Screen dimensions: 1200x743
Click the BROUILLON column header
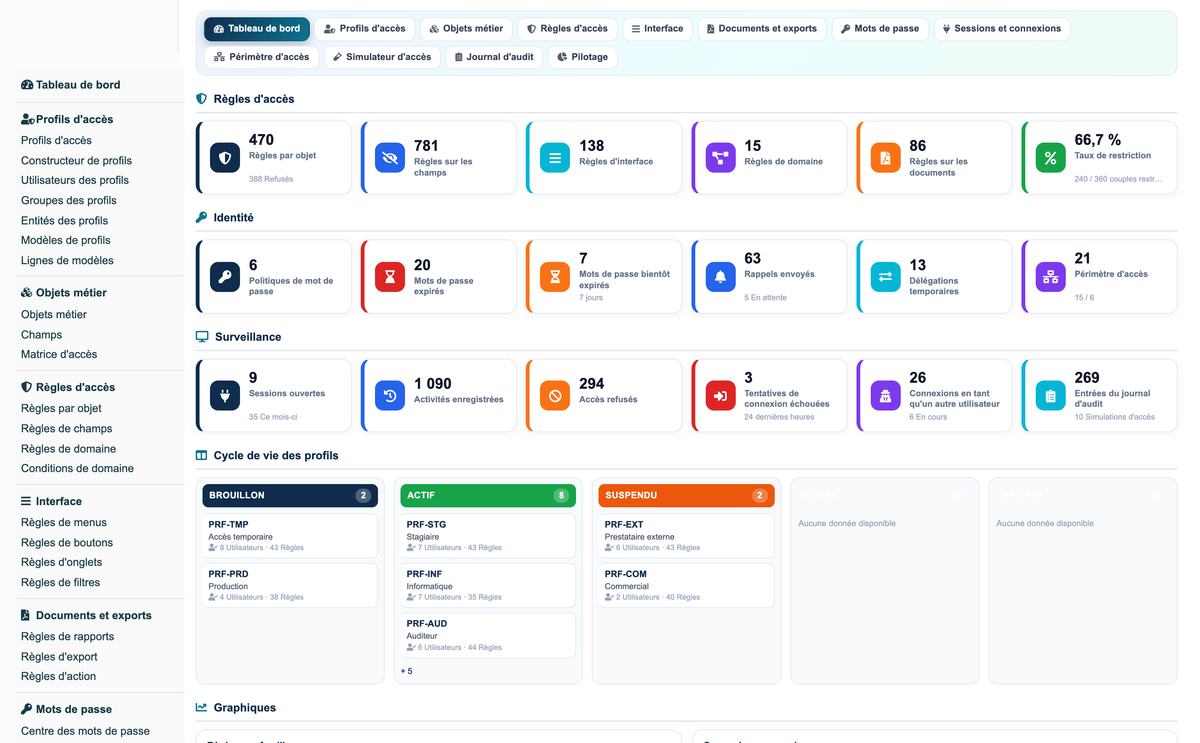coord(290,496)
